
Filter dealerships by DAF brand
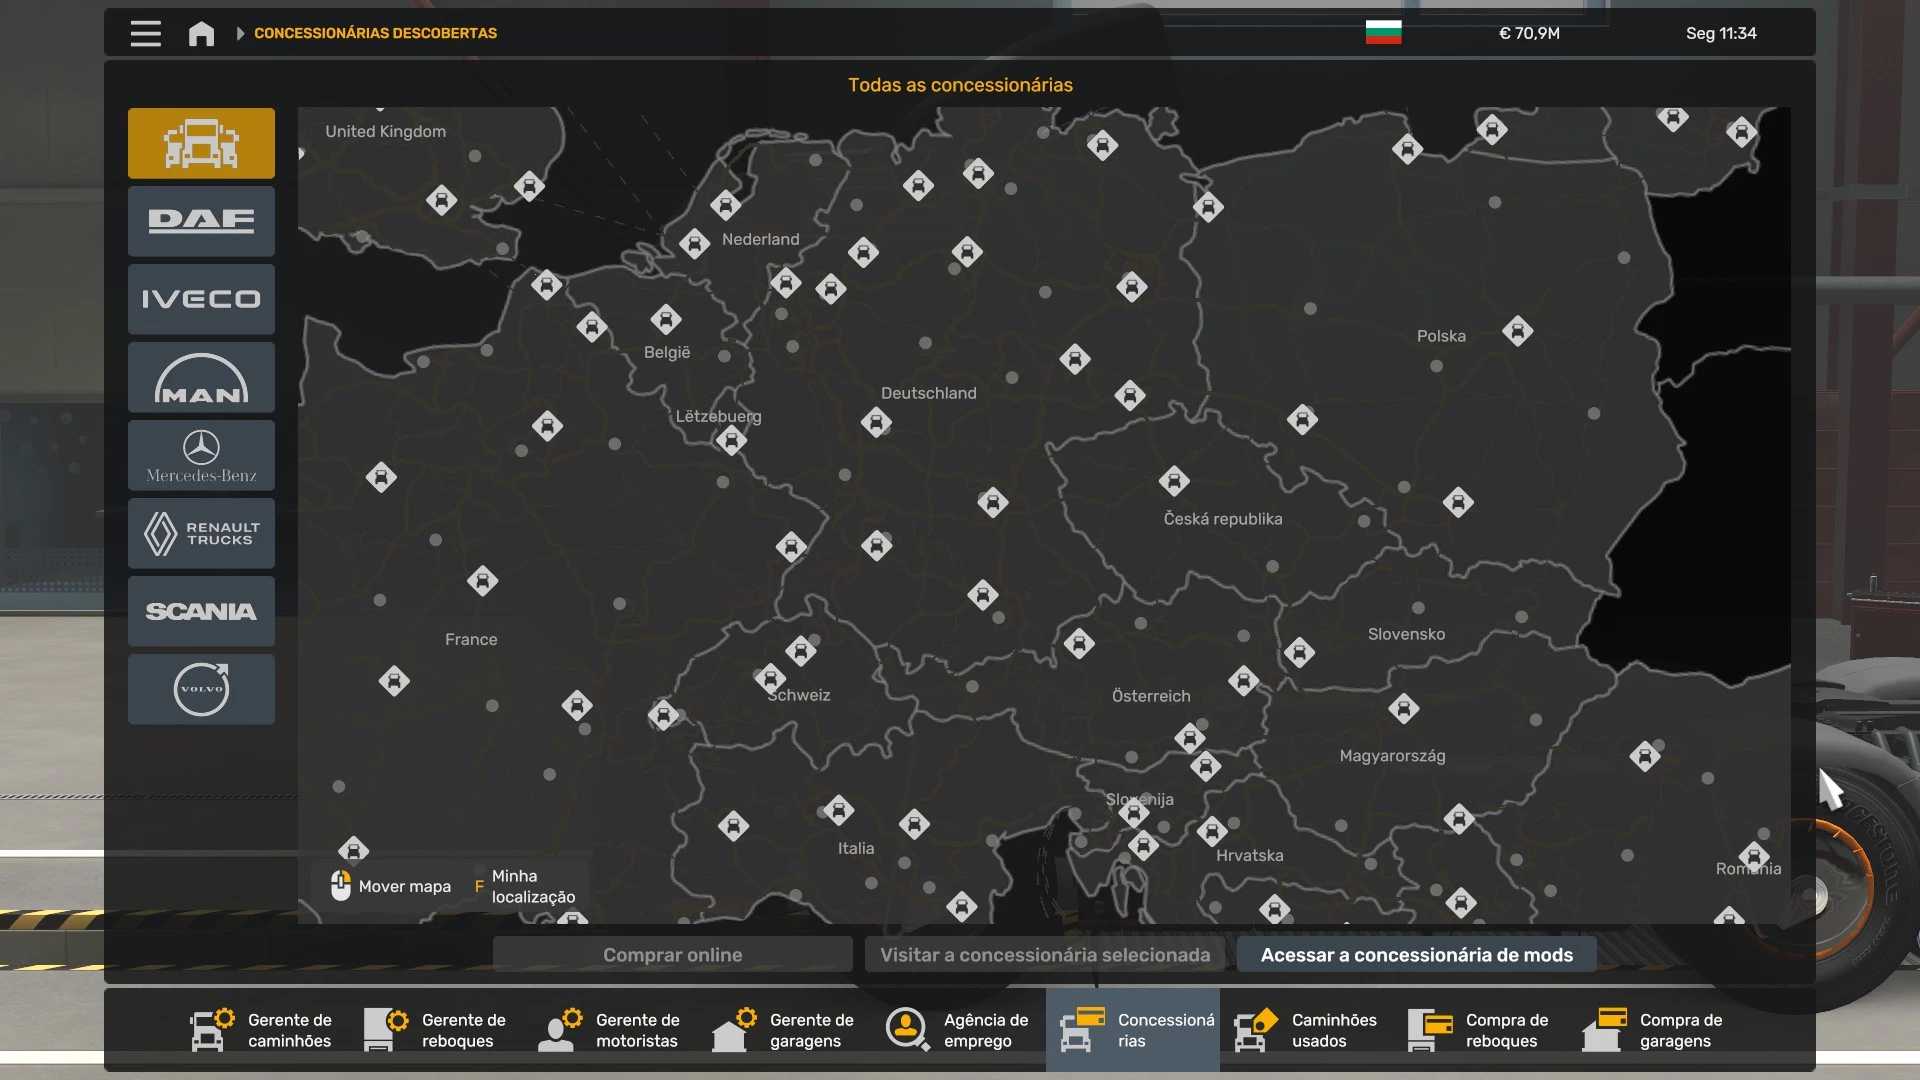click(x=201, y=221)
